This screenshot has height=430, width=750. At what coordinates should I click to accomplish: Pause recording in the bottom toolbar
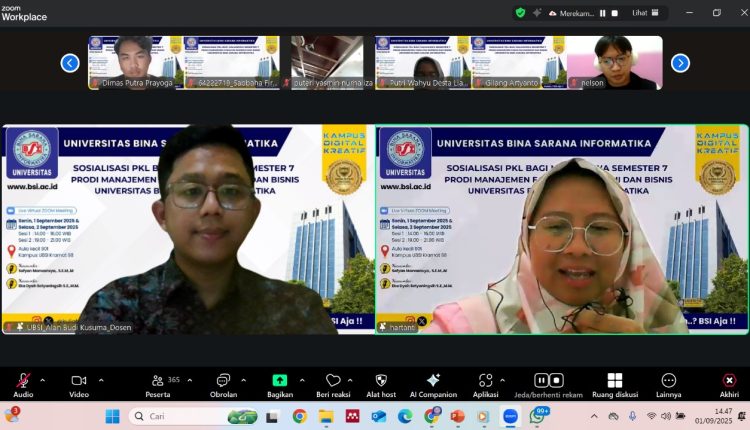(541, 380)
